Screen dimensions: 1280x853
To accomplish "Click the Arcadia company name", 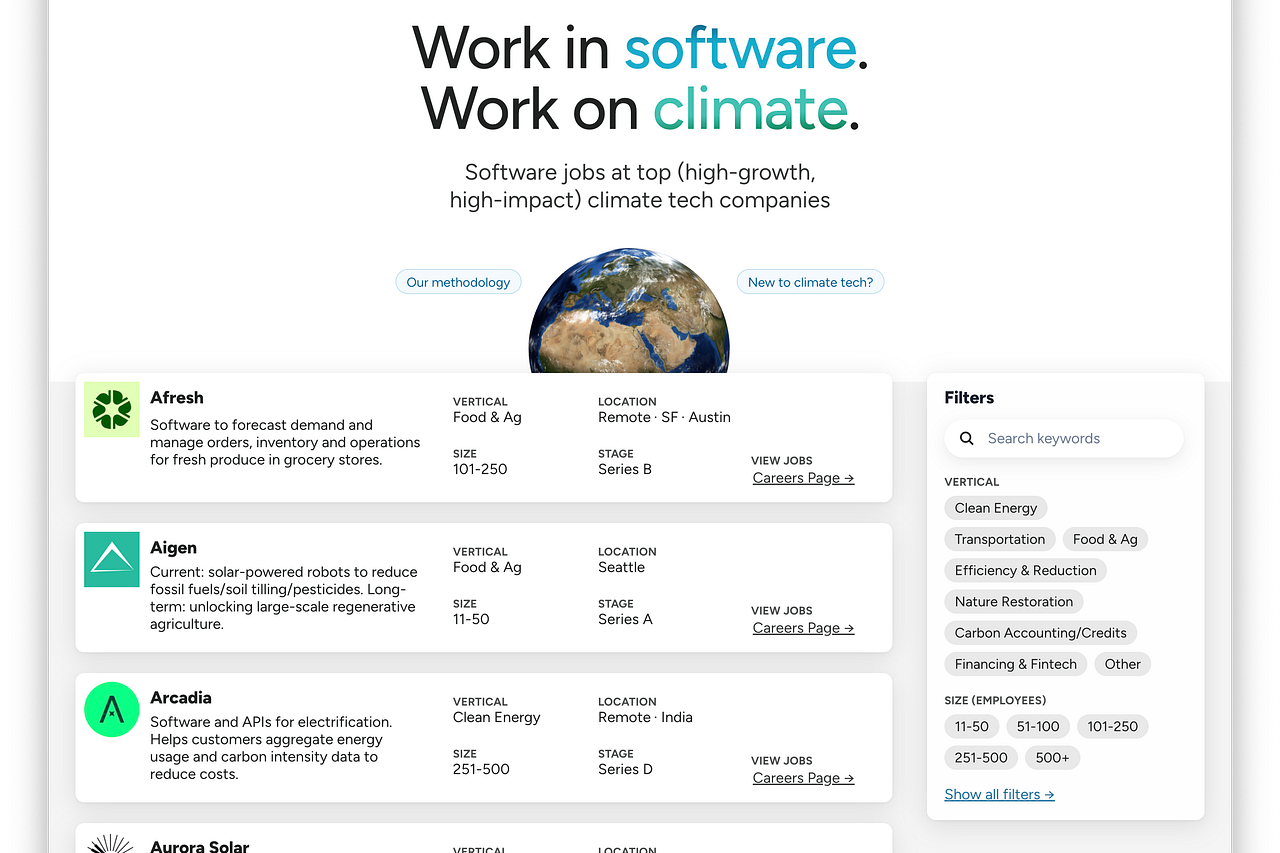I will tap(181, 697).
